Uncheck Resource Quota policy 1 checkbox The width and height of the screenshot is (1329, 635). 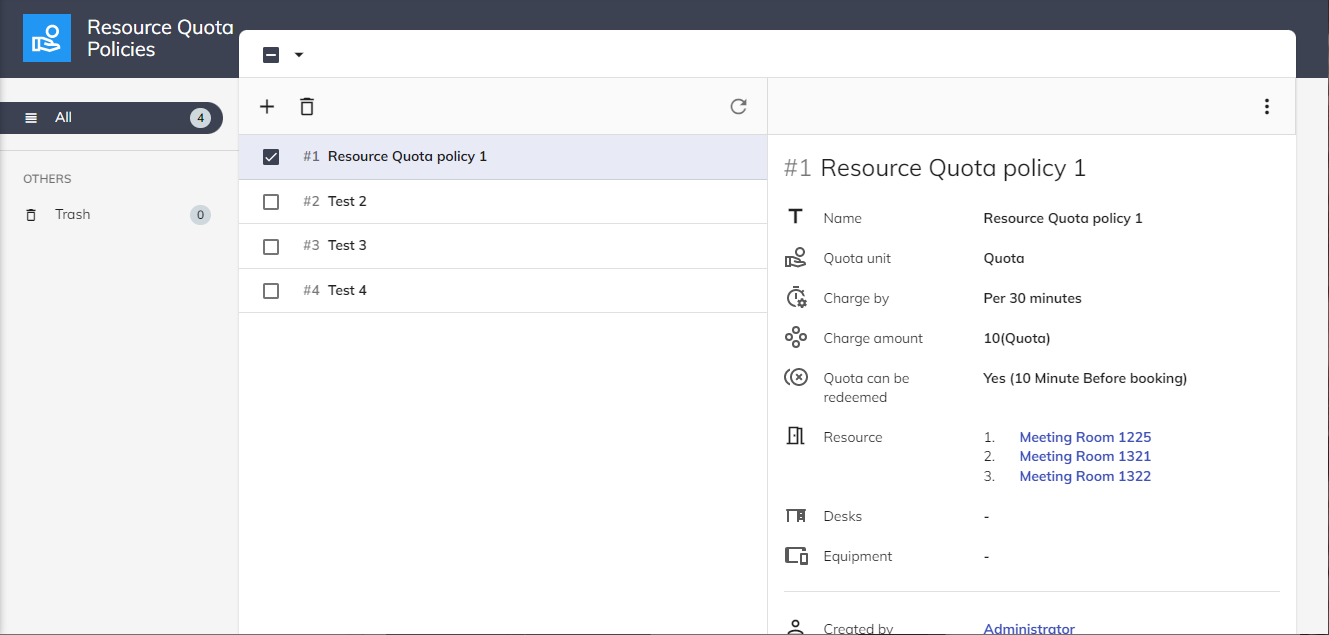(x=271, y=157)
